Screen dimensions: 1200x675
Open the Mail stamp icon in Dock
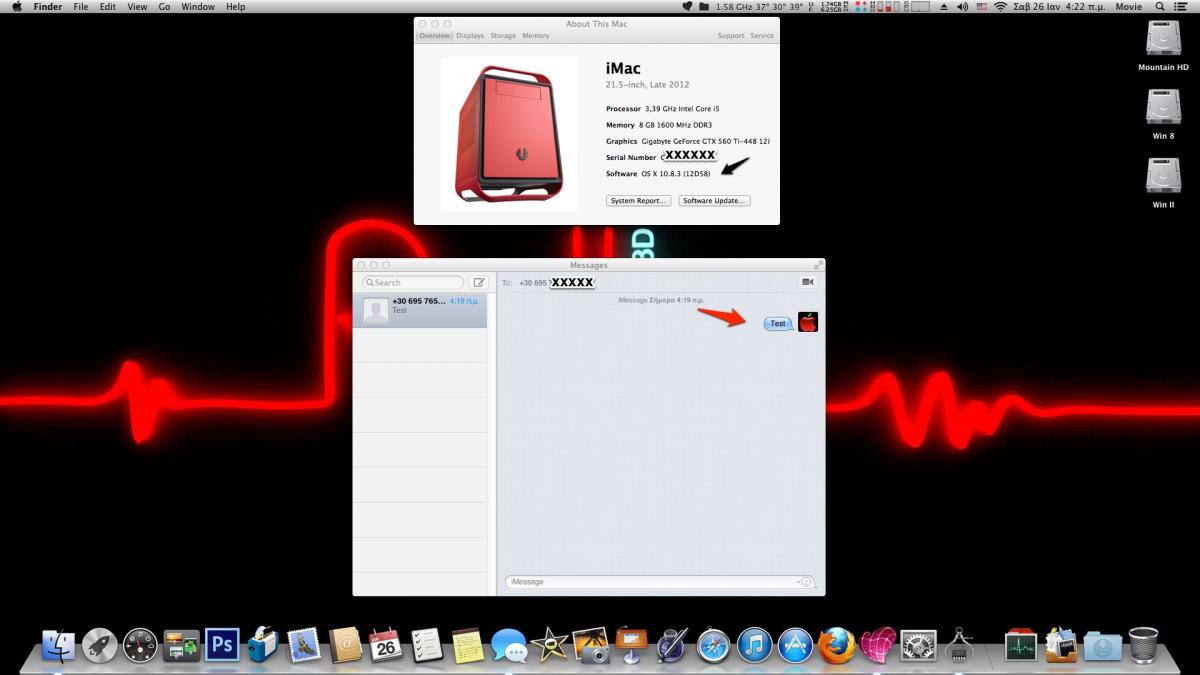303,645
